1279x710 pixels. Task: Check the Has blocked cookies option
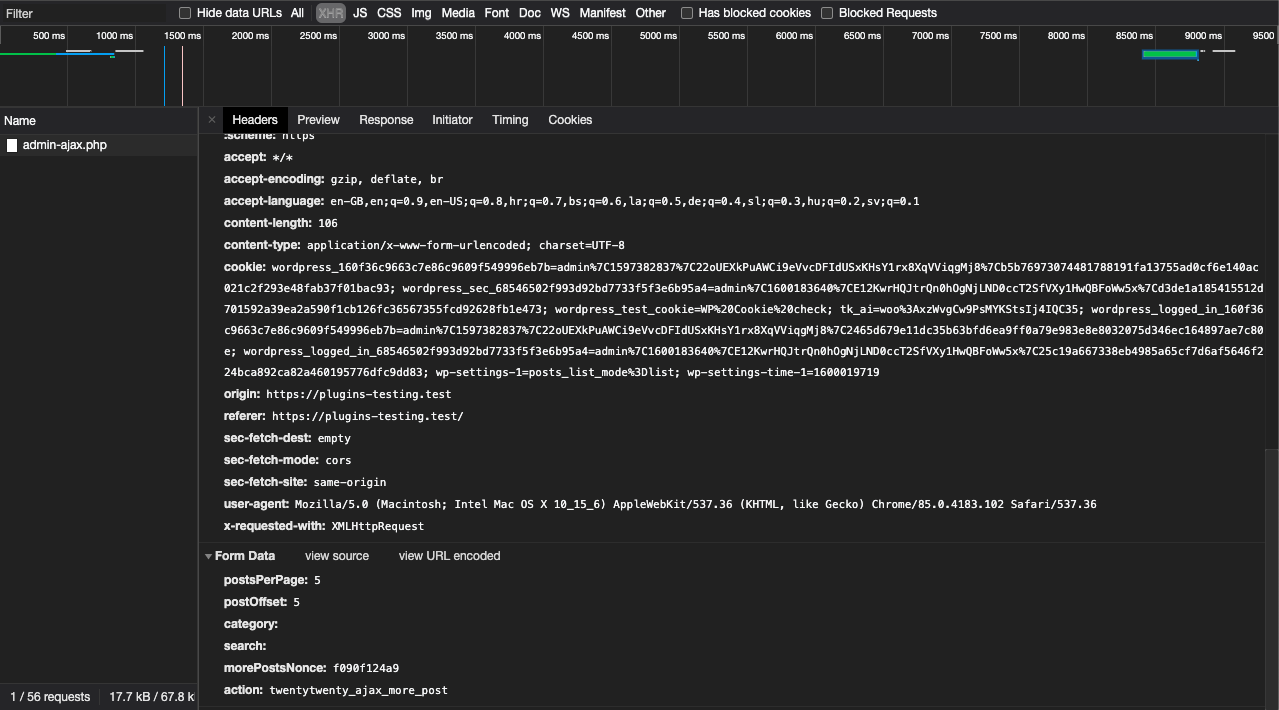[686, 13]
